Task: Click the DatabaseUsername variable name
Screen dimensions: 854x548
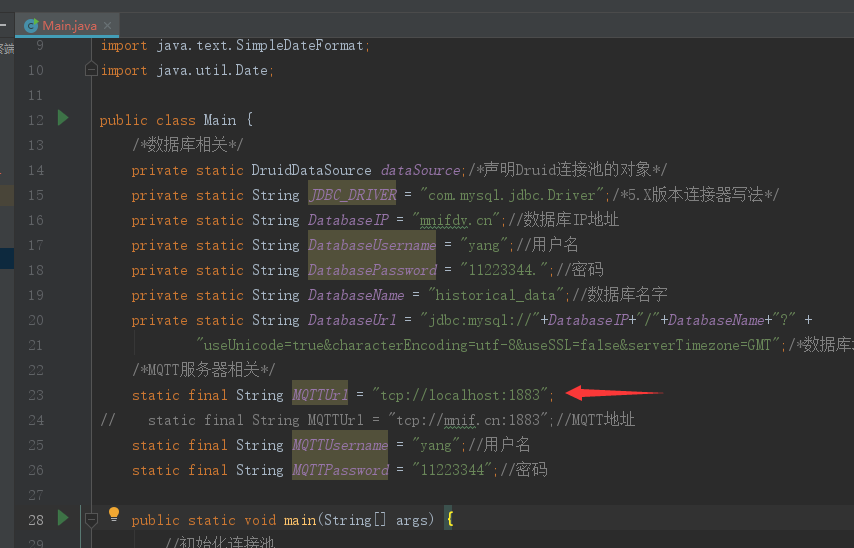Action: 372,245
